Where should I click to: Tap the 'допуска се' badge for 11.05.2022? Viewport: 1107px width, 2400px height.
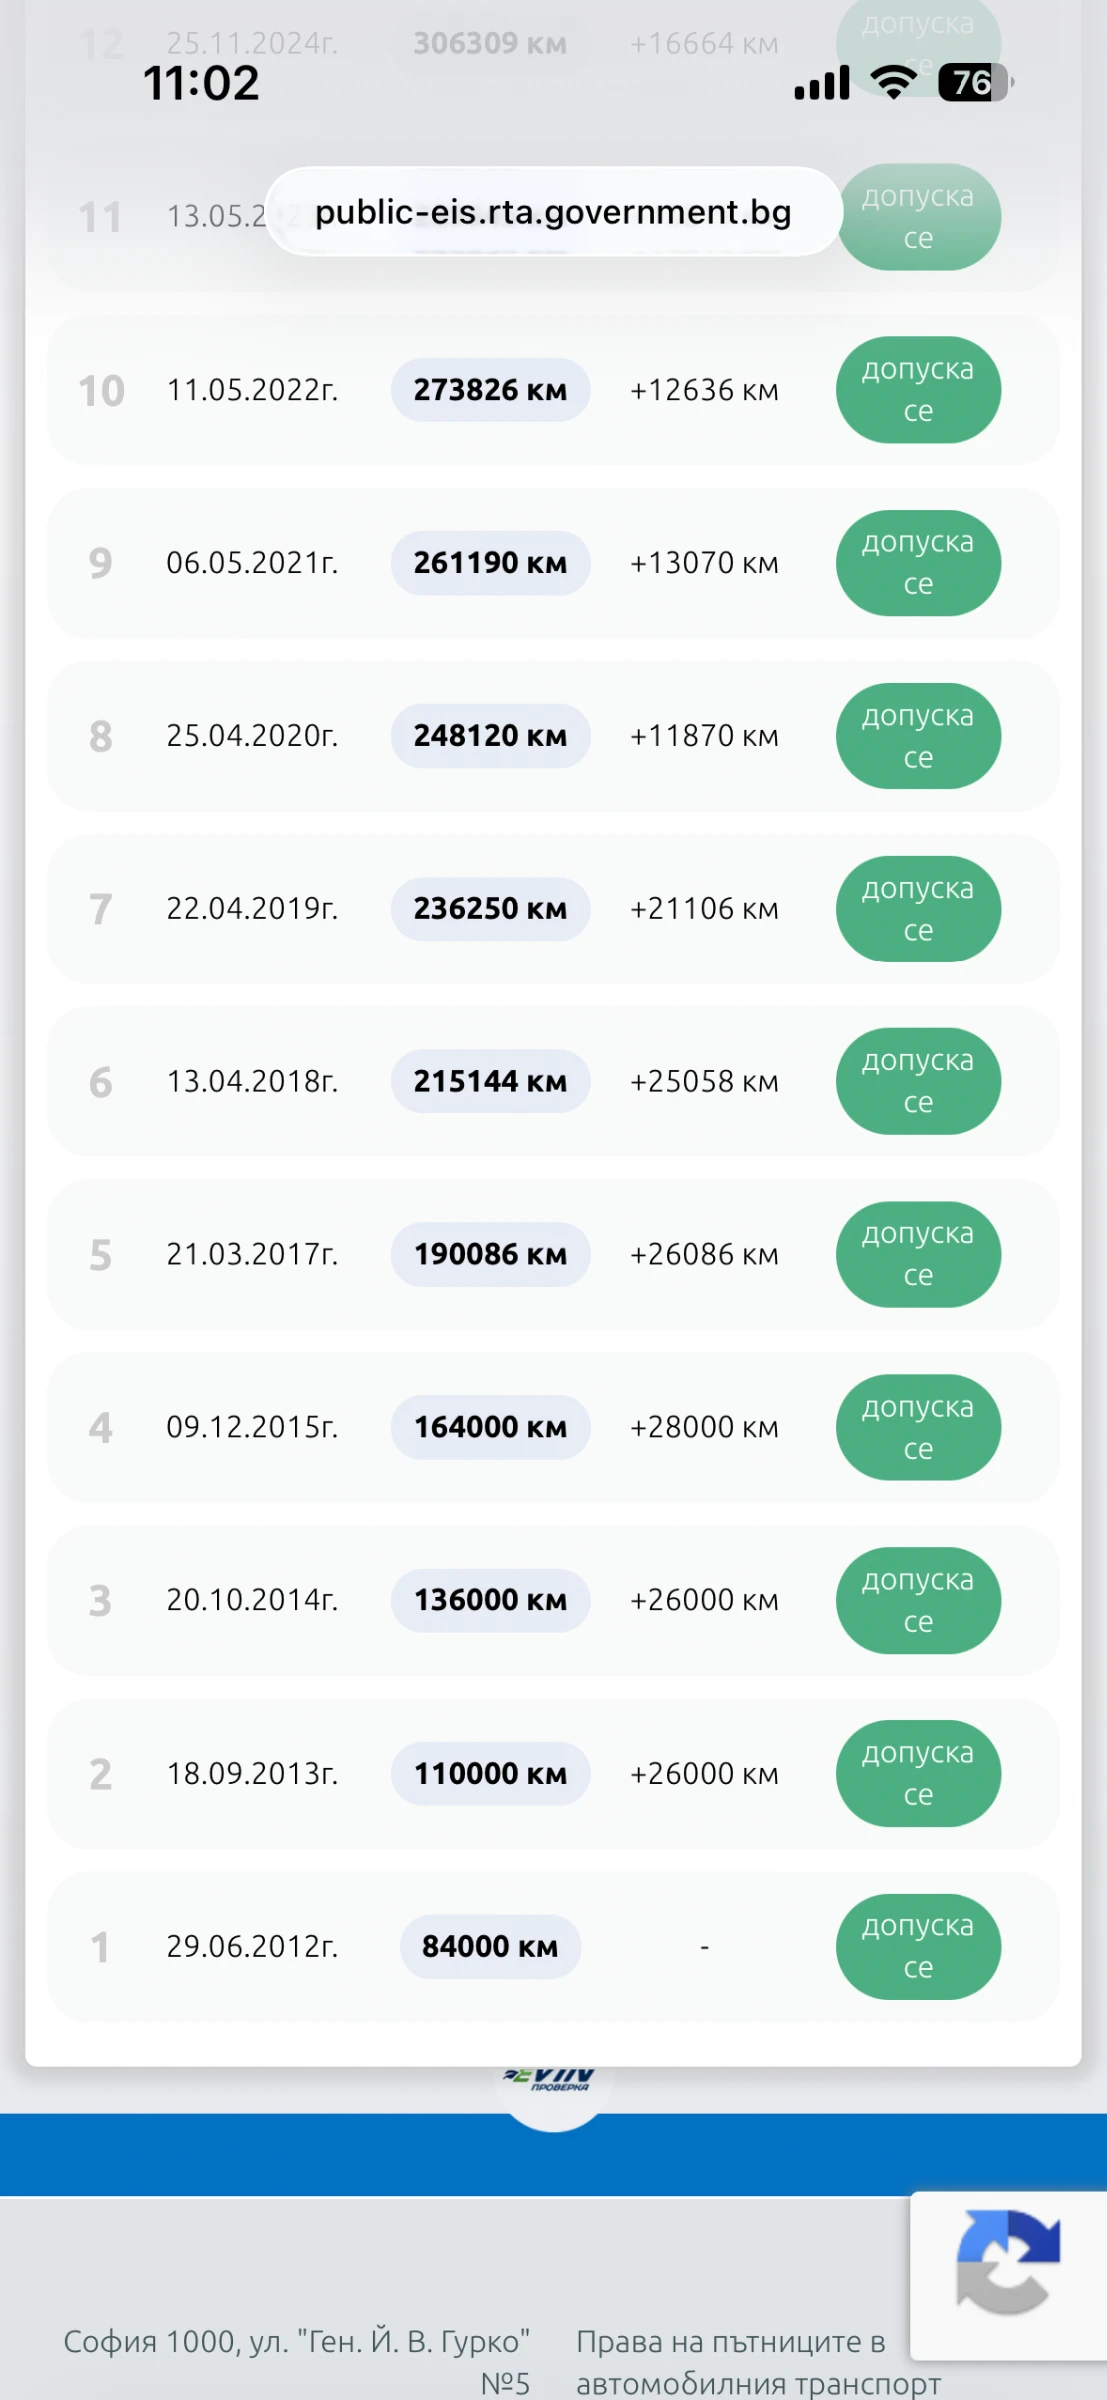[x=918, y=390]
